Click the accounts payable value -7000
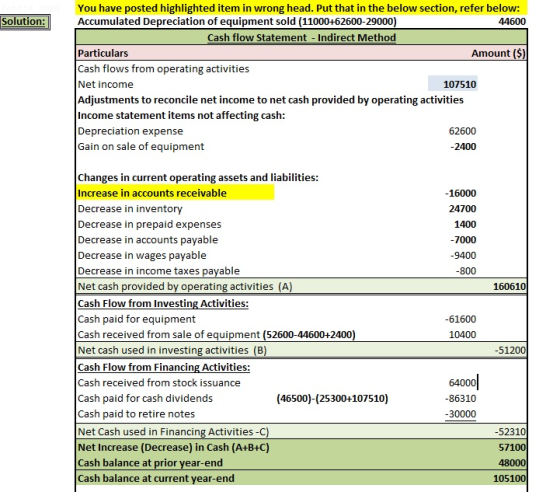The height and width of the screenshot is (492, 560). click(463, 240)
